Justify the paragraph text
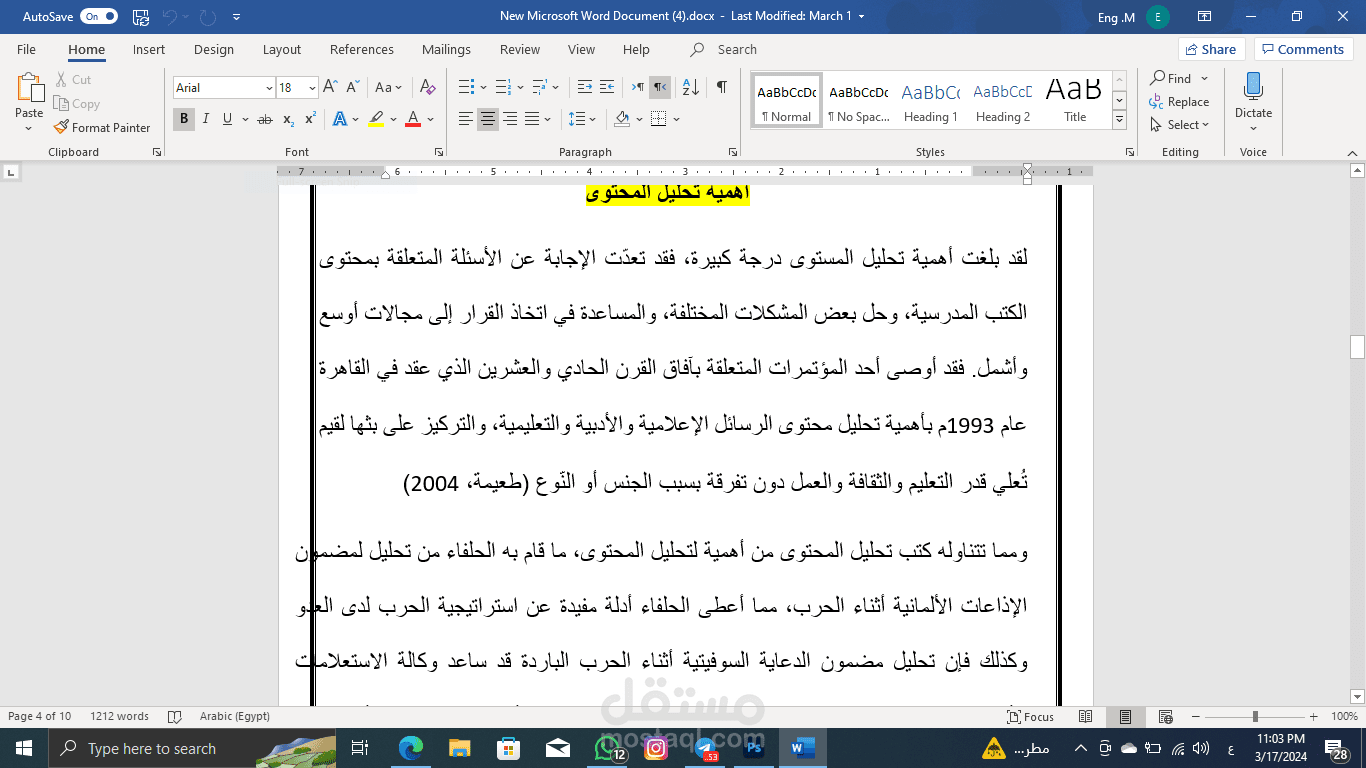Image resolution: width=1366 pixels, height=768 pixels. [x=532, y=119]
